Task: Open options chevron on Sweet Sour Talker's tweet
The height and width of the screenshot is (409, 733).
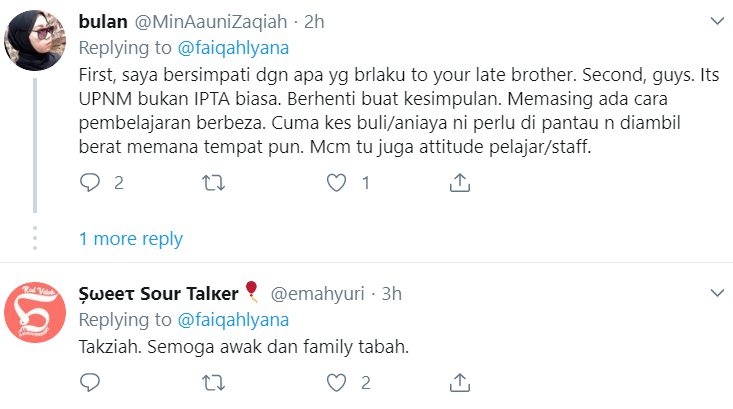Action: (x=717, y=293)
